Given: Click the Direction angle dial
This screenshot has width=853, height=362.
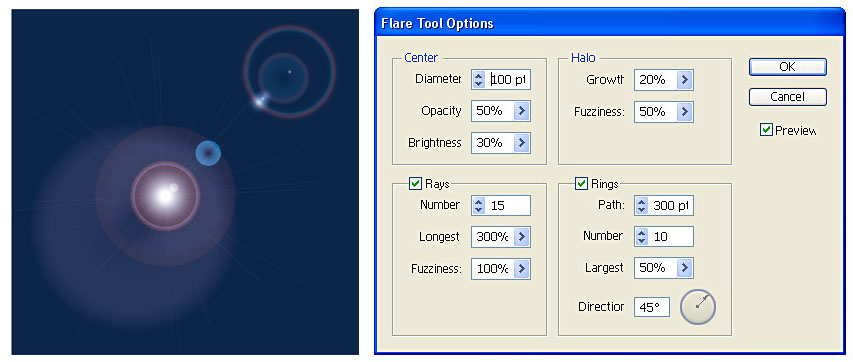Looking at the screenshot, I should 698,307.
